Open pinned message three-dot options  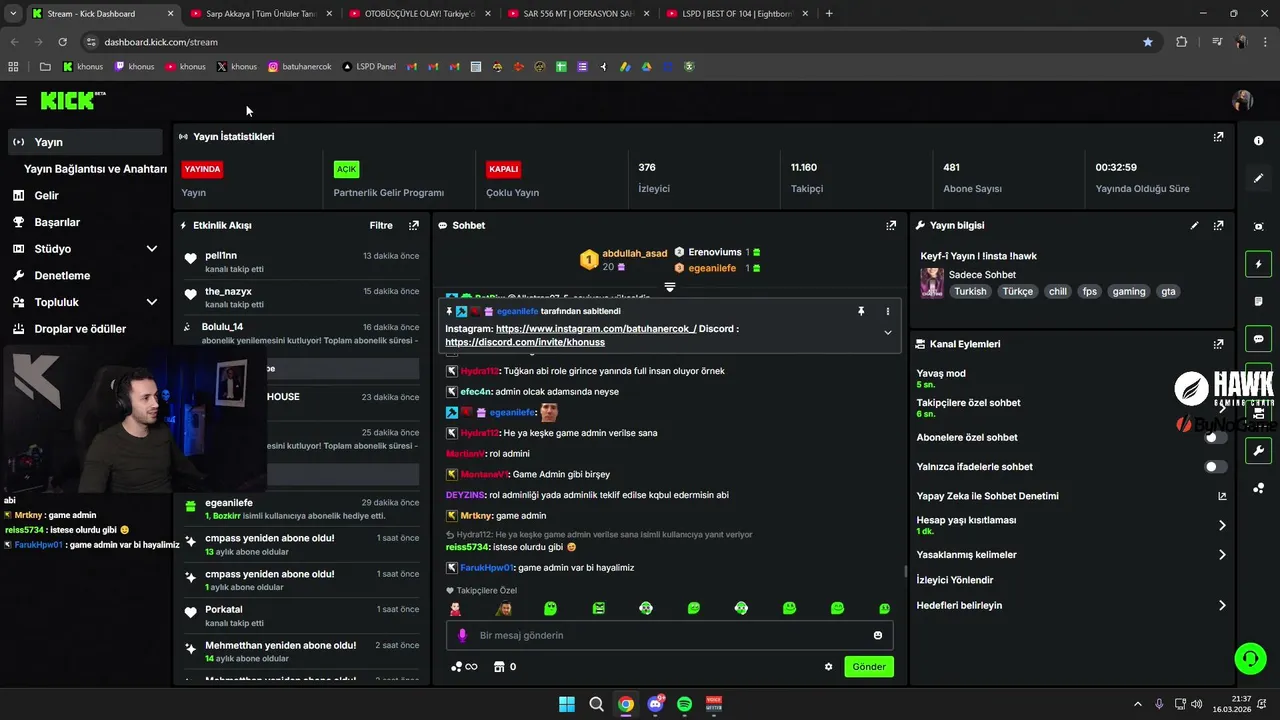[887, 312]
